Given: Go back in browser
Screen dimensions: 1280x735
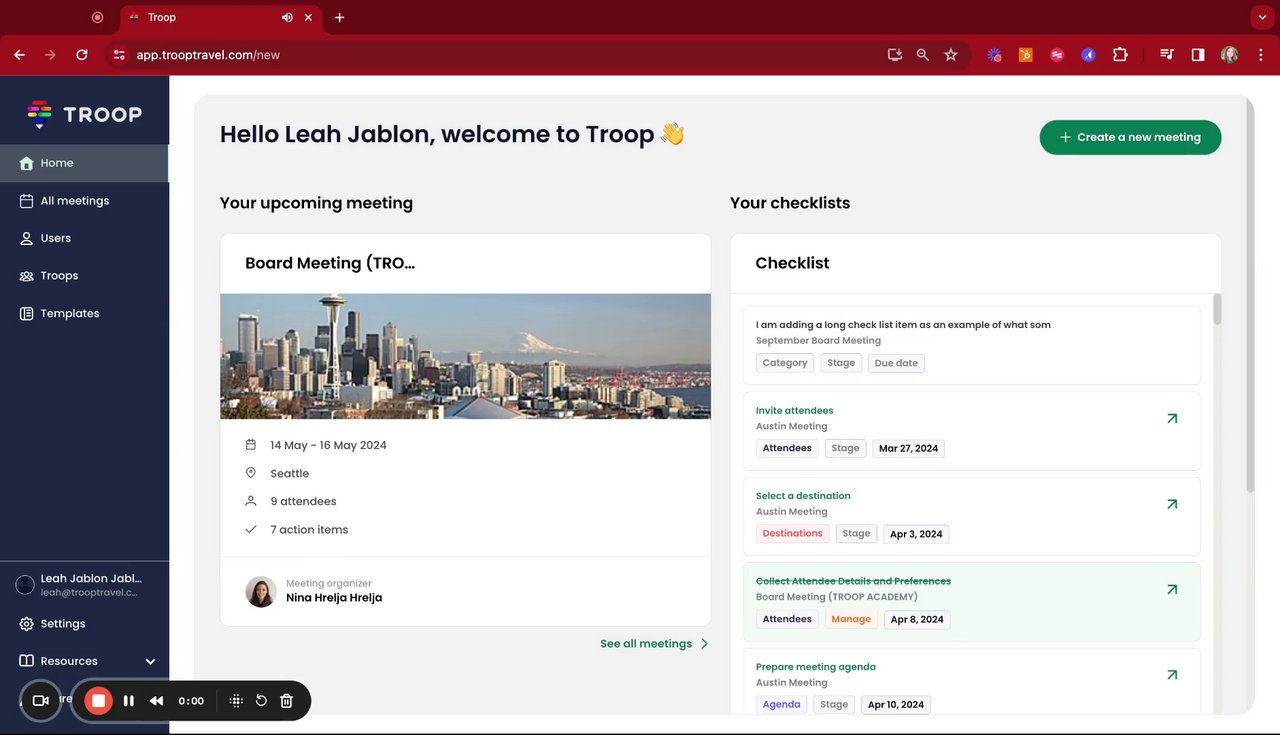Looking at the screenshot, I should [x=19, y=55].
